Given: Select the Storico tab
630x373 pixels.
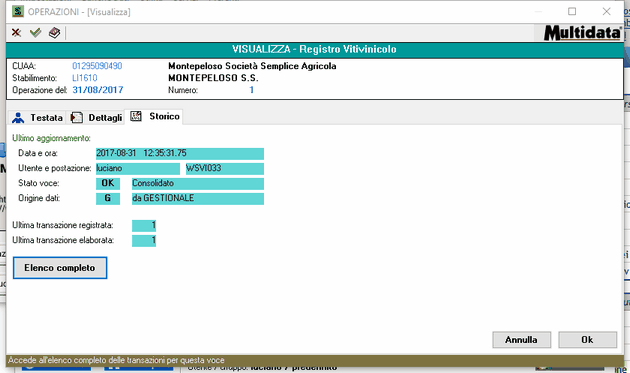Looking at the screenshot, I should (x=155, y=117).
